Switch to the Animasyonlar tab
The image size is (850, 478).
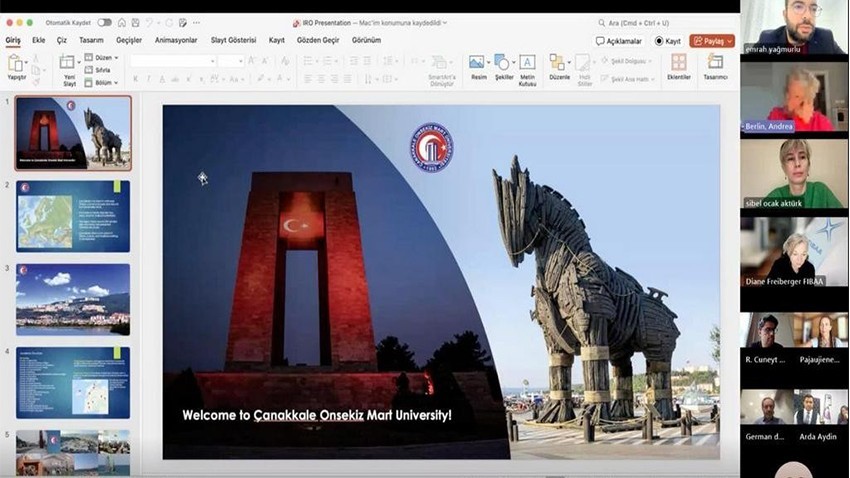(x=176, y=40)
